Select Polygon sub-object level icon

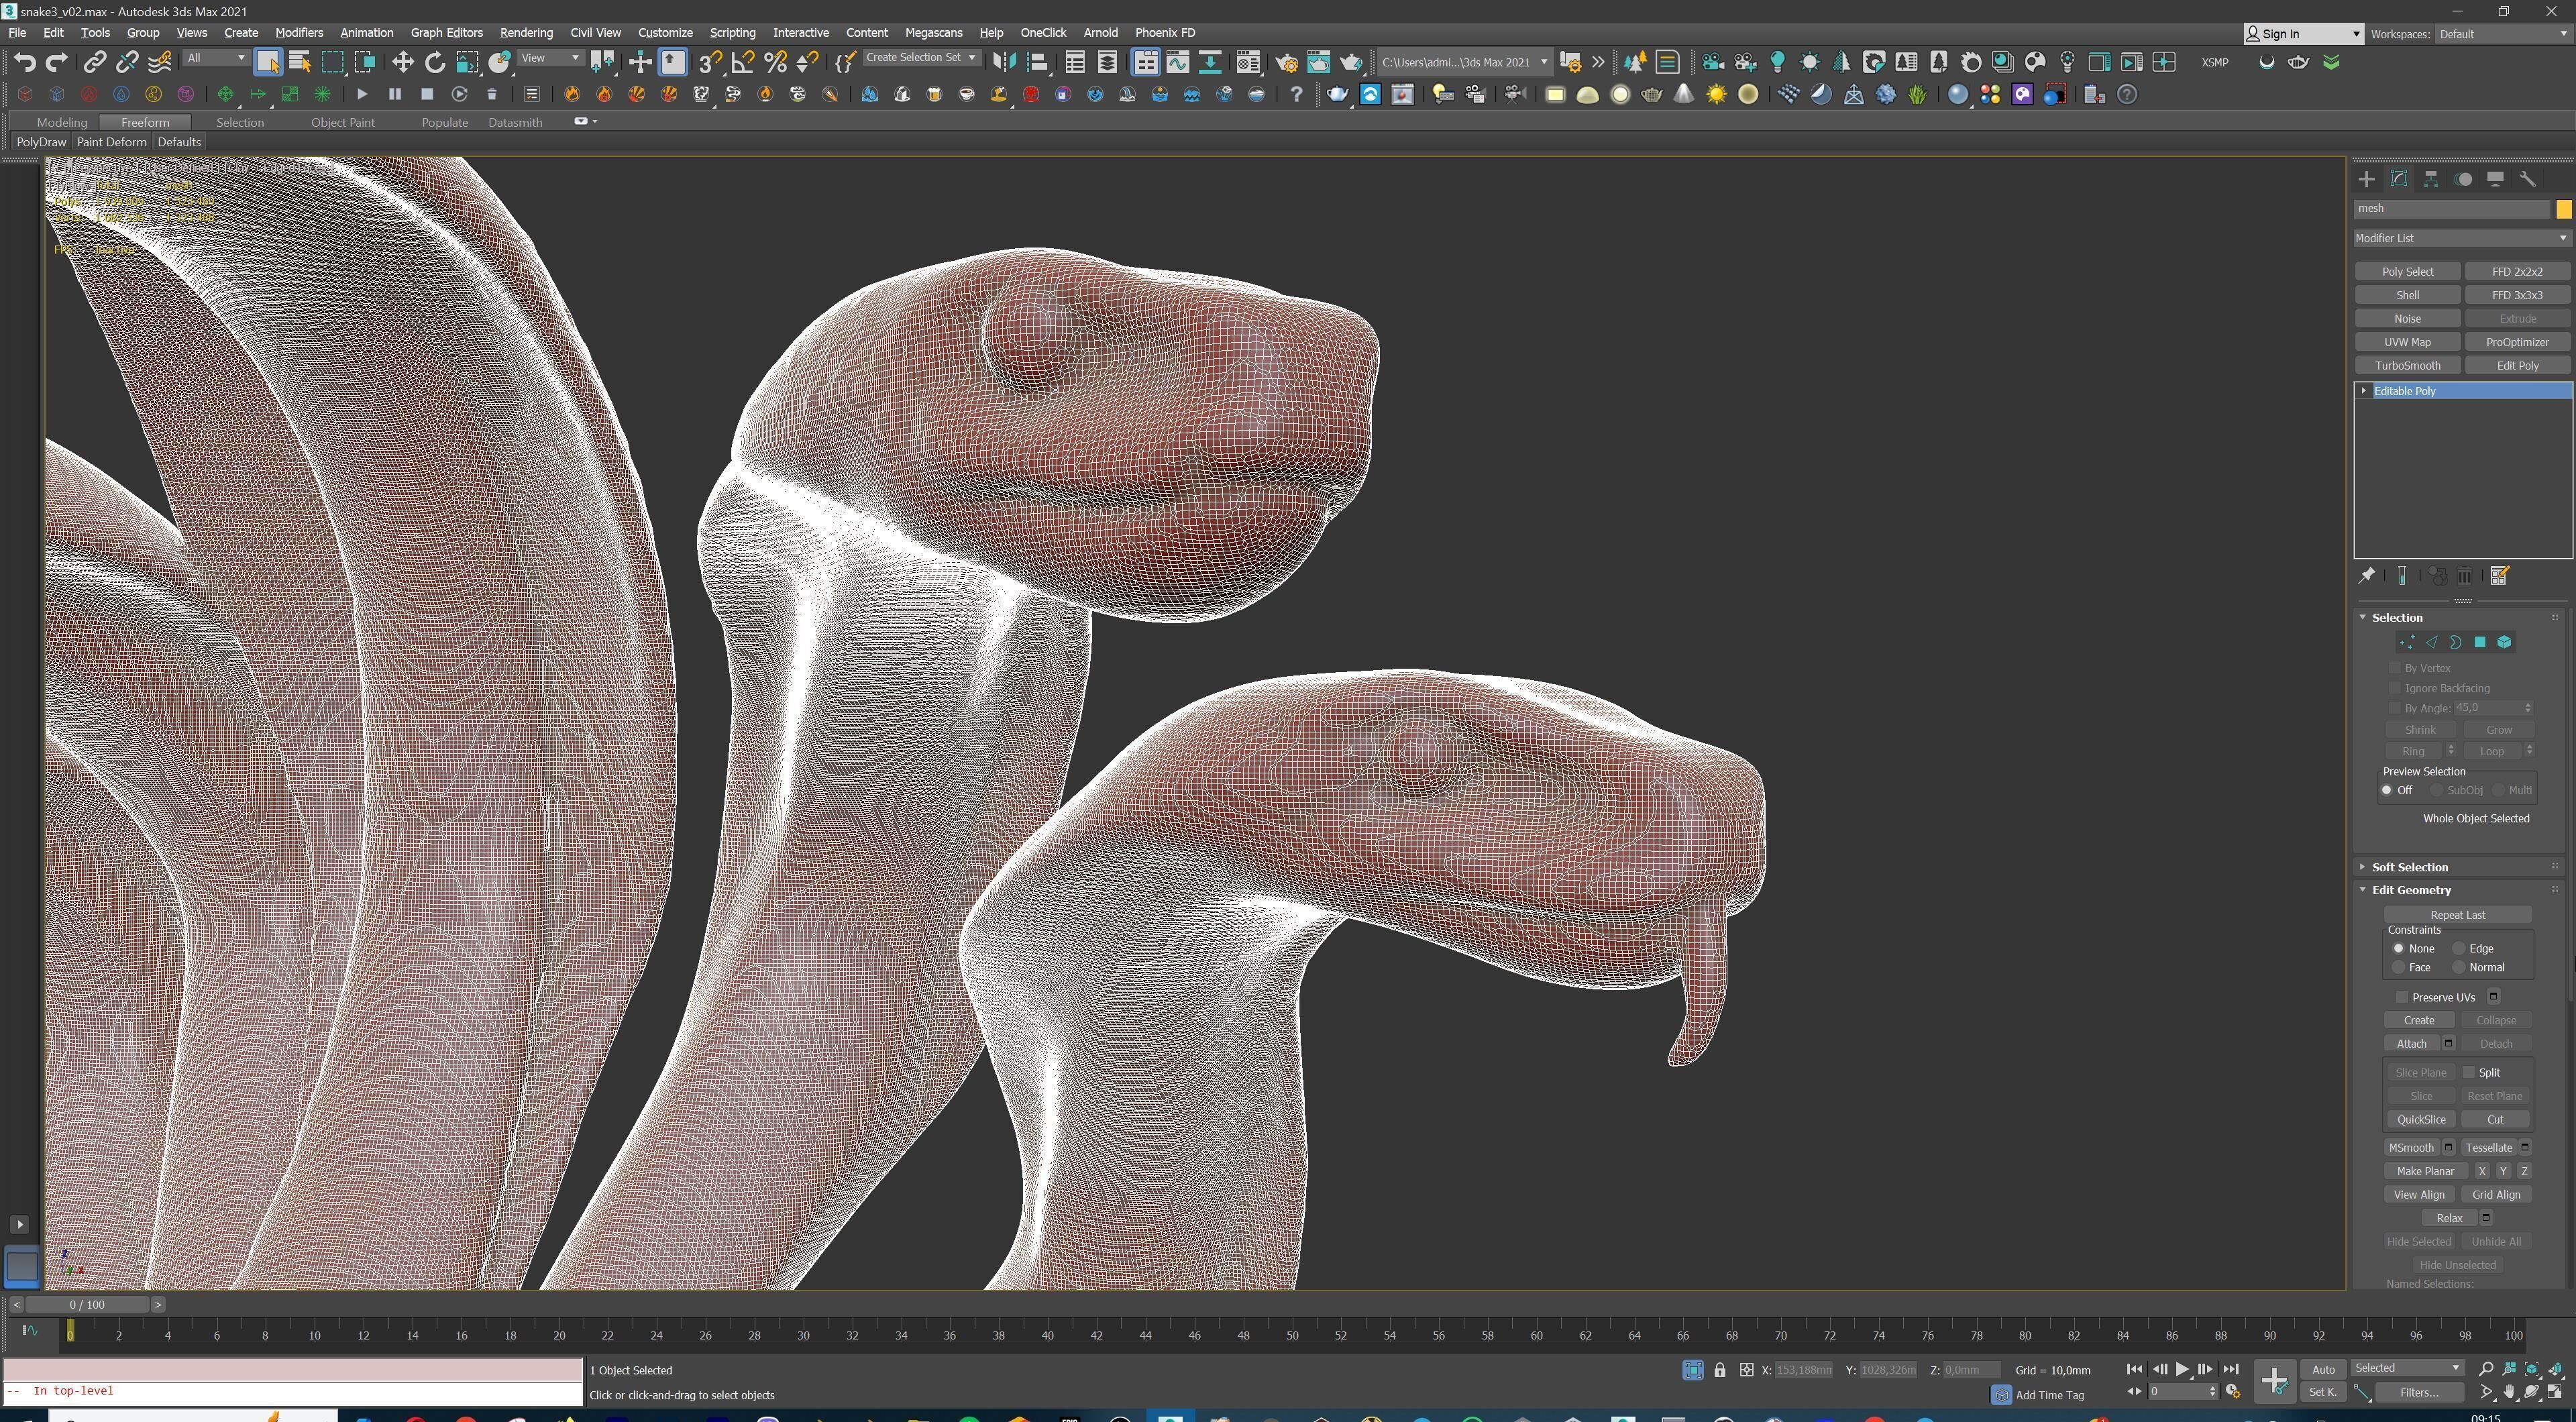[x=2480, y=642]
